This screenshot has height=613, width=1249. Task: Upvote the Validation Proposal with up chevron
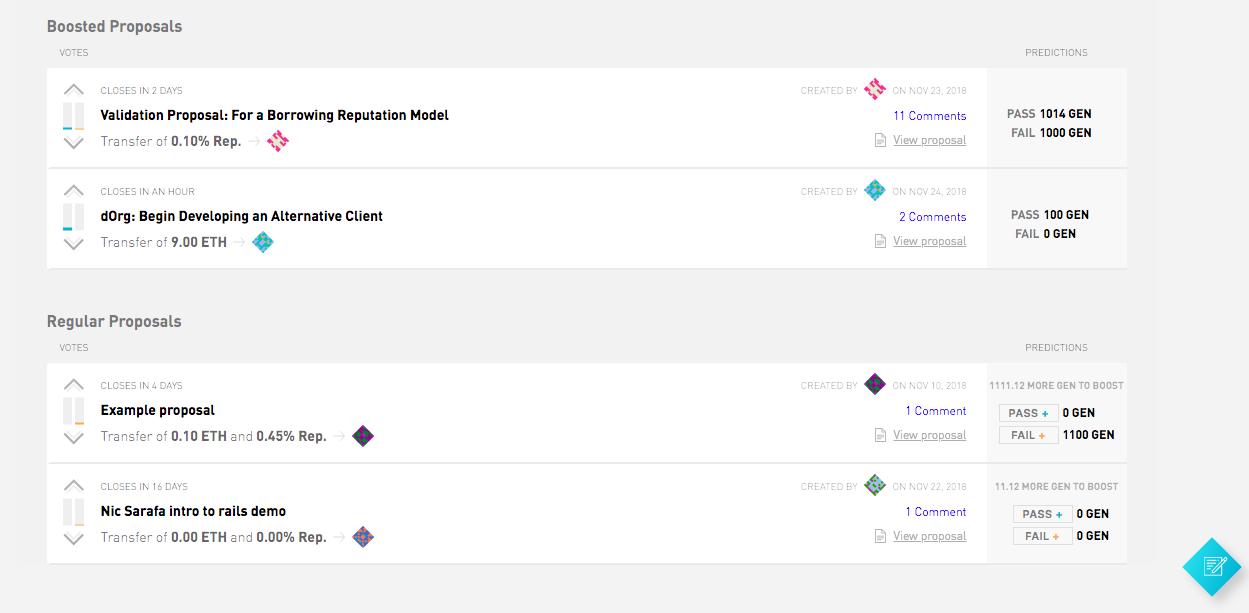74,90
